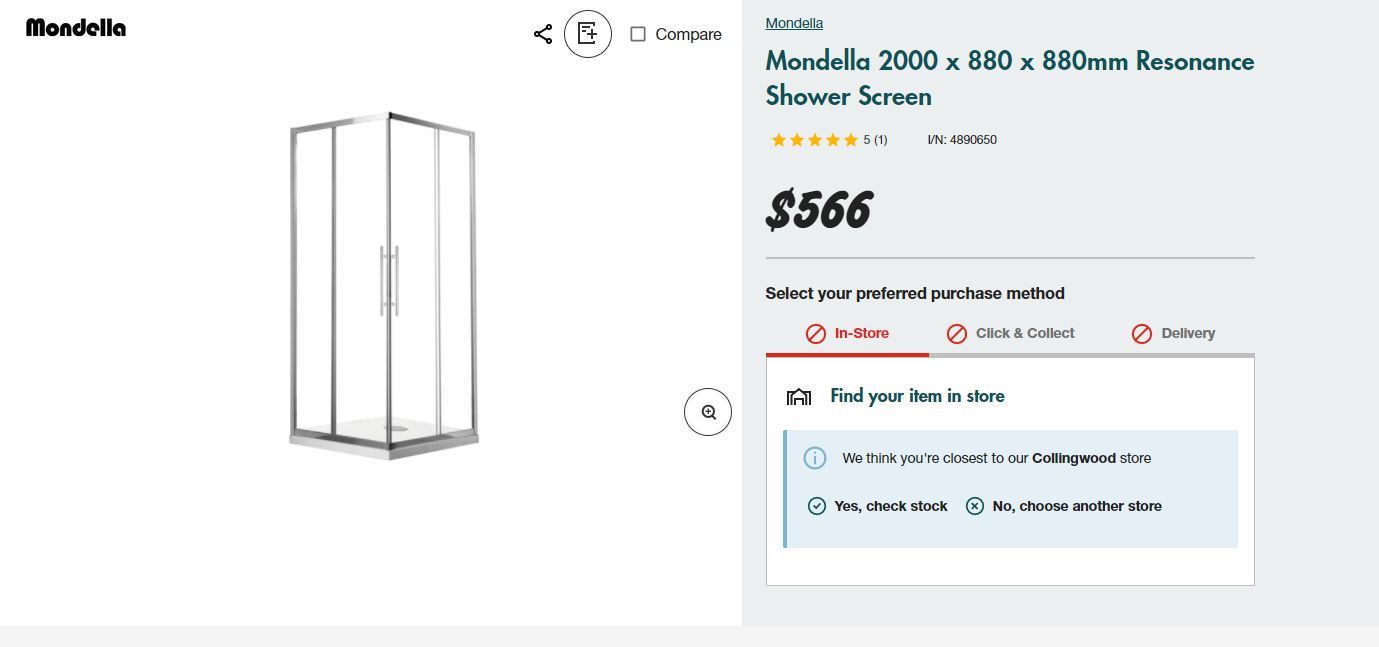Confirm Yes, check stock for Collingwood
This screenshot has width=1379, height=647.
point(890,506)
